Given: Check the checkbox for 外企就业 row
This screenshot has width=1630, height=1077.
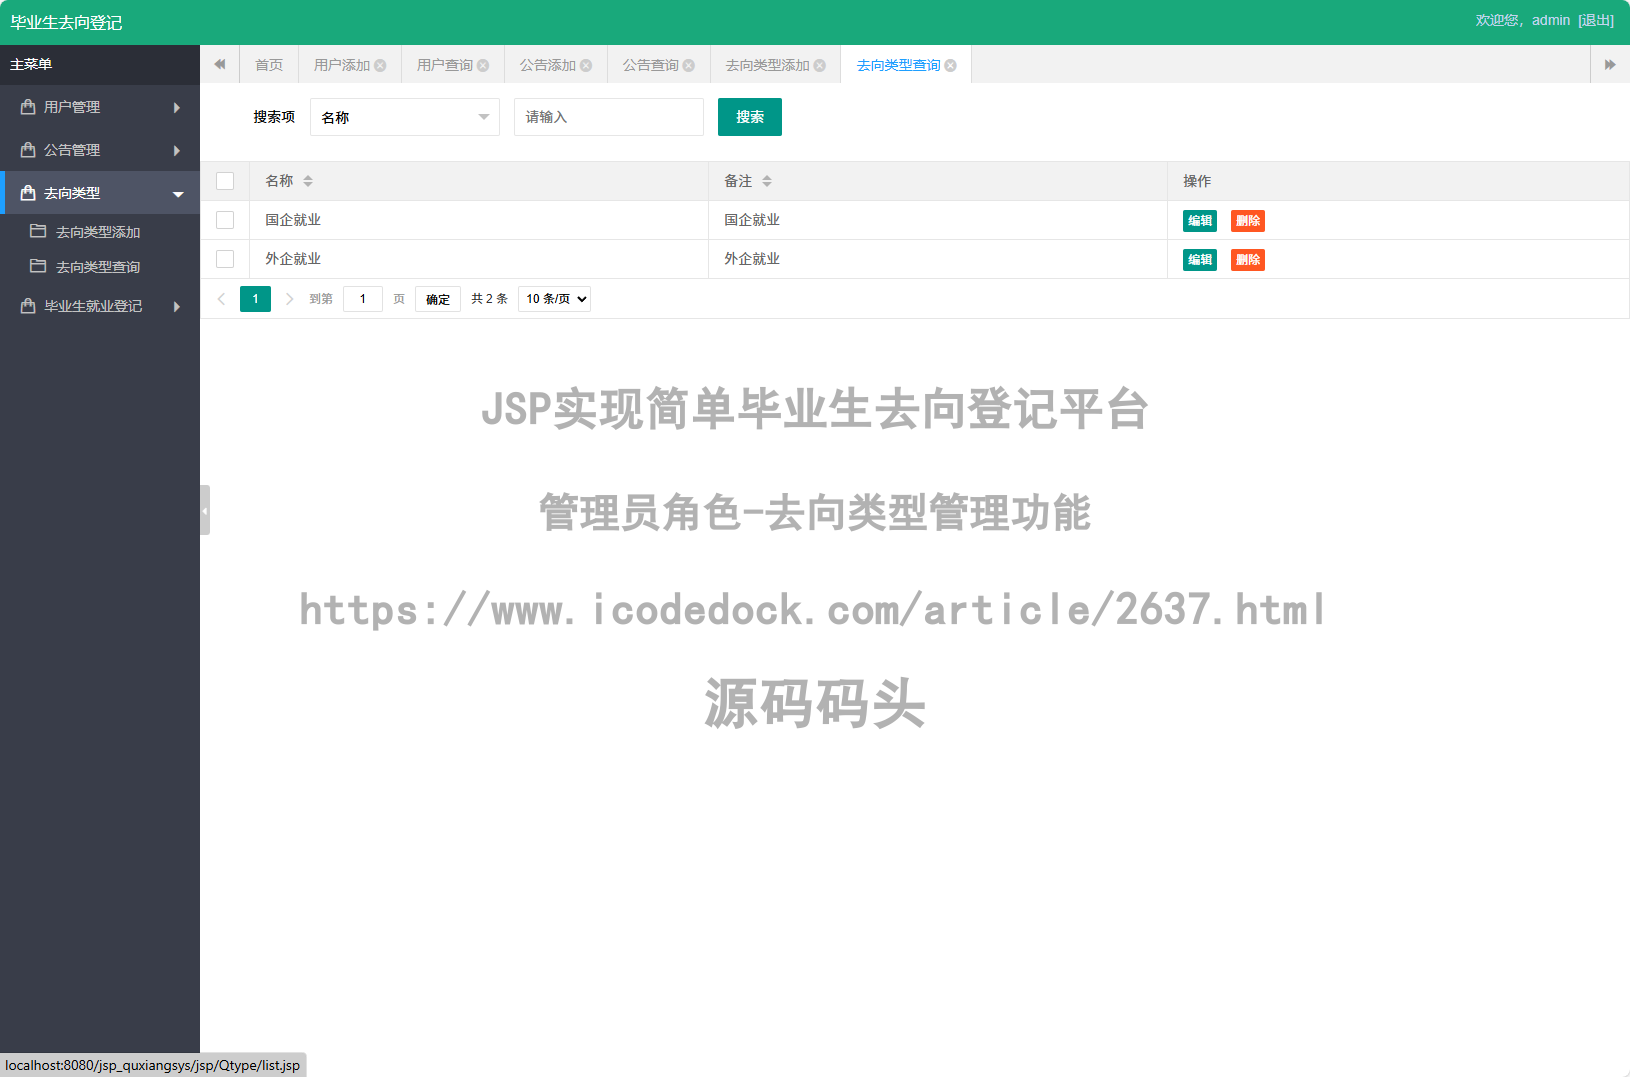Looking at the screenshot, I should pos(225,259).
